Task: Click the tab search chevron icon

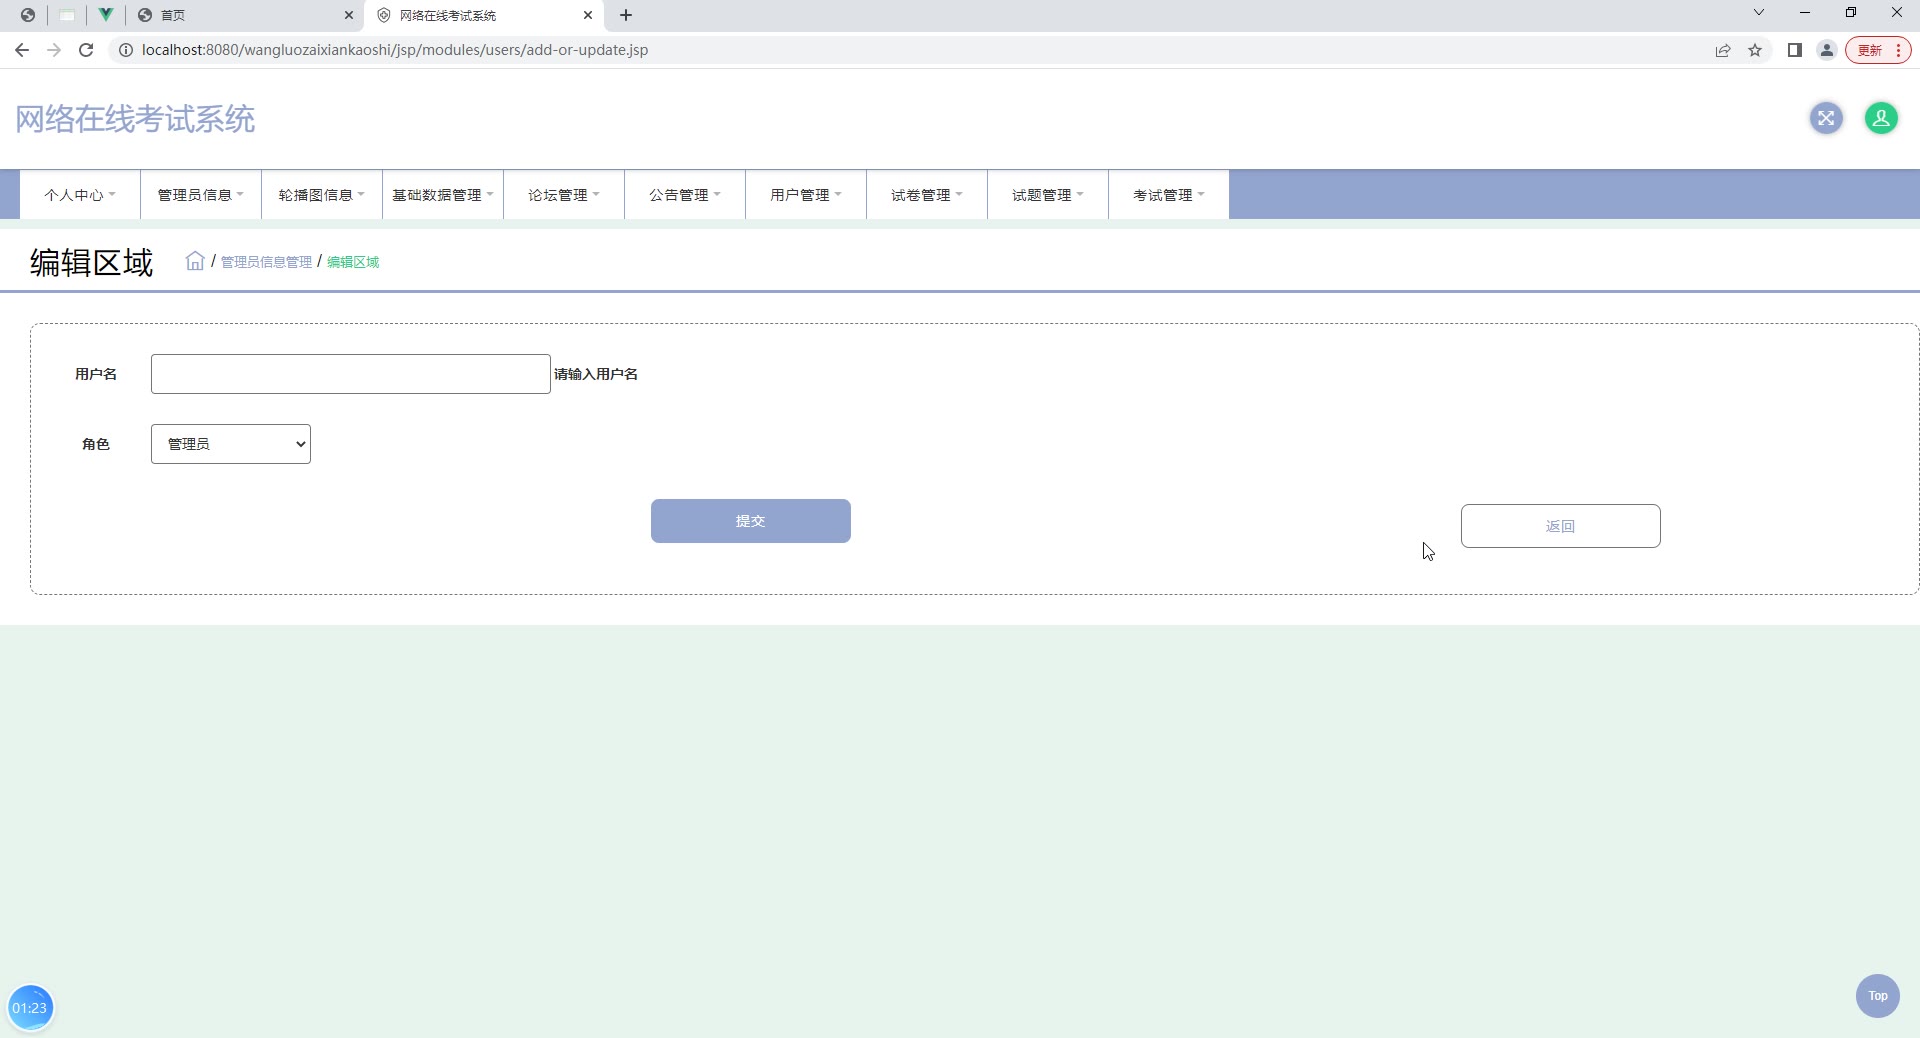Action: pyautogui.click(x=1759, y=13)
